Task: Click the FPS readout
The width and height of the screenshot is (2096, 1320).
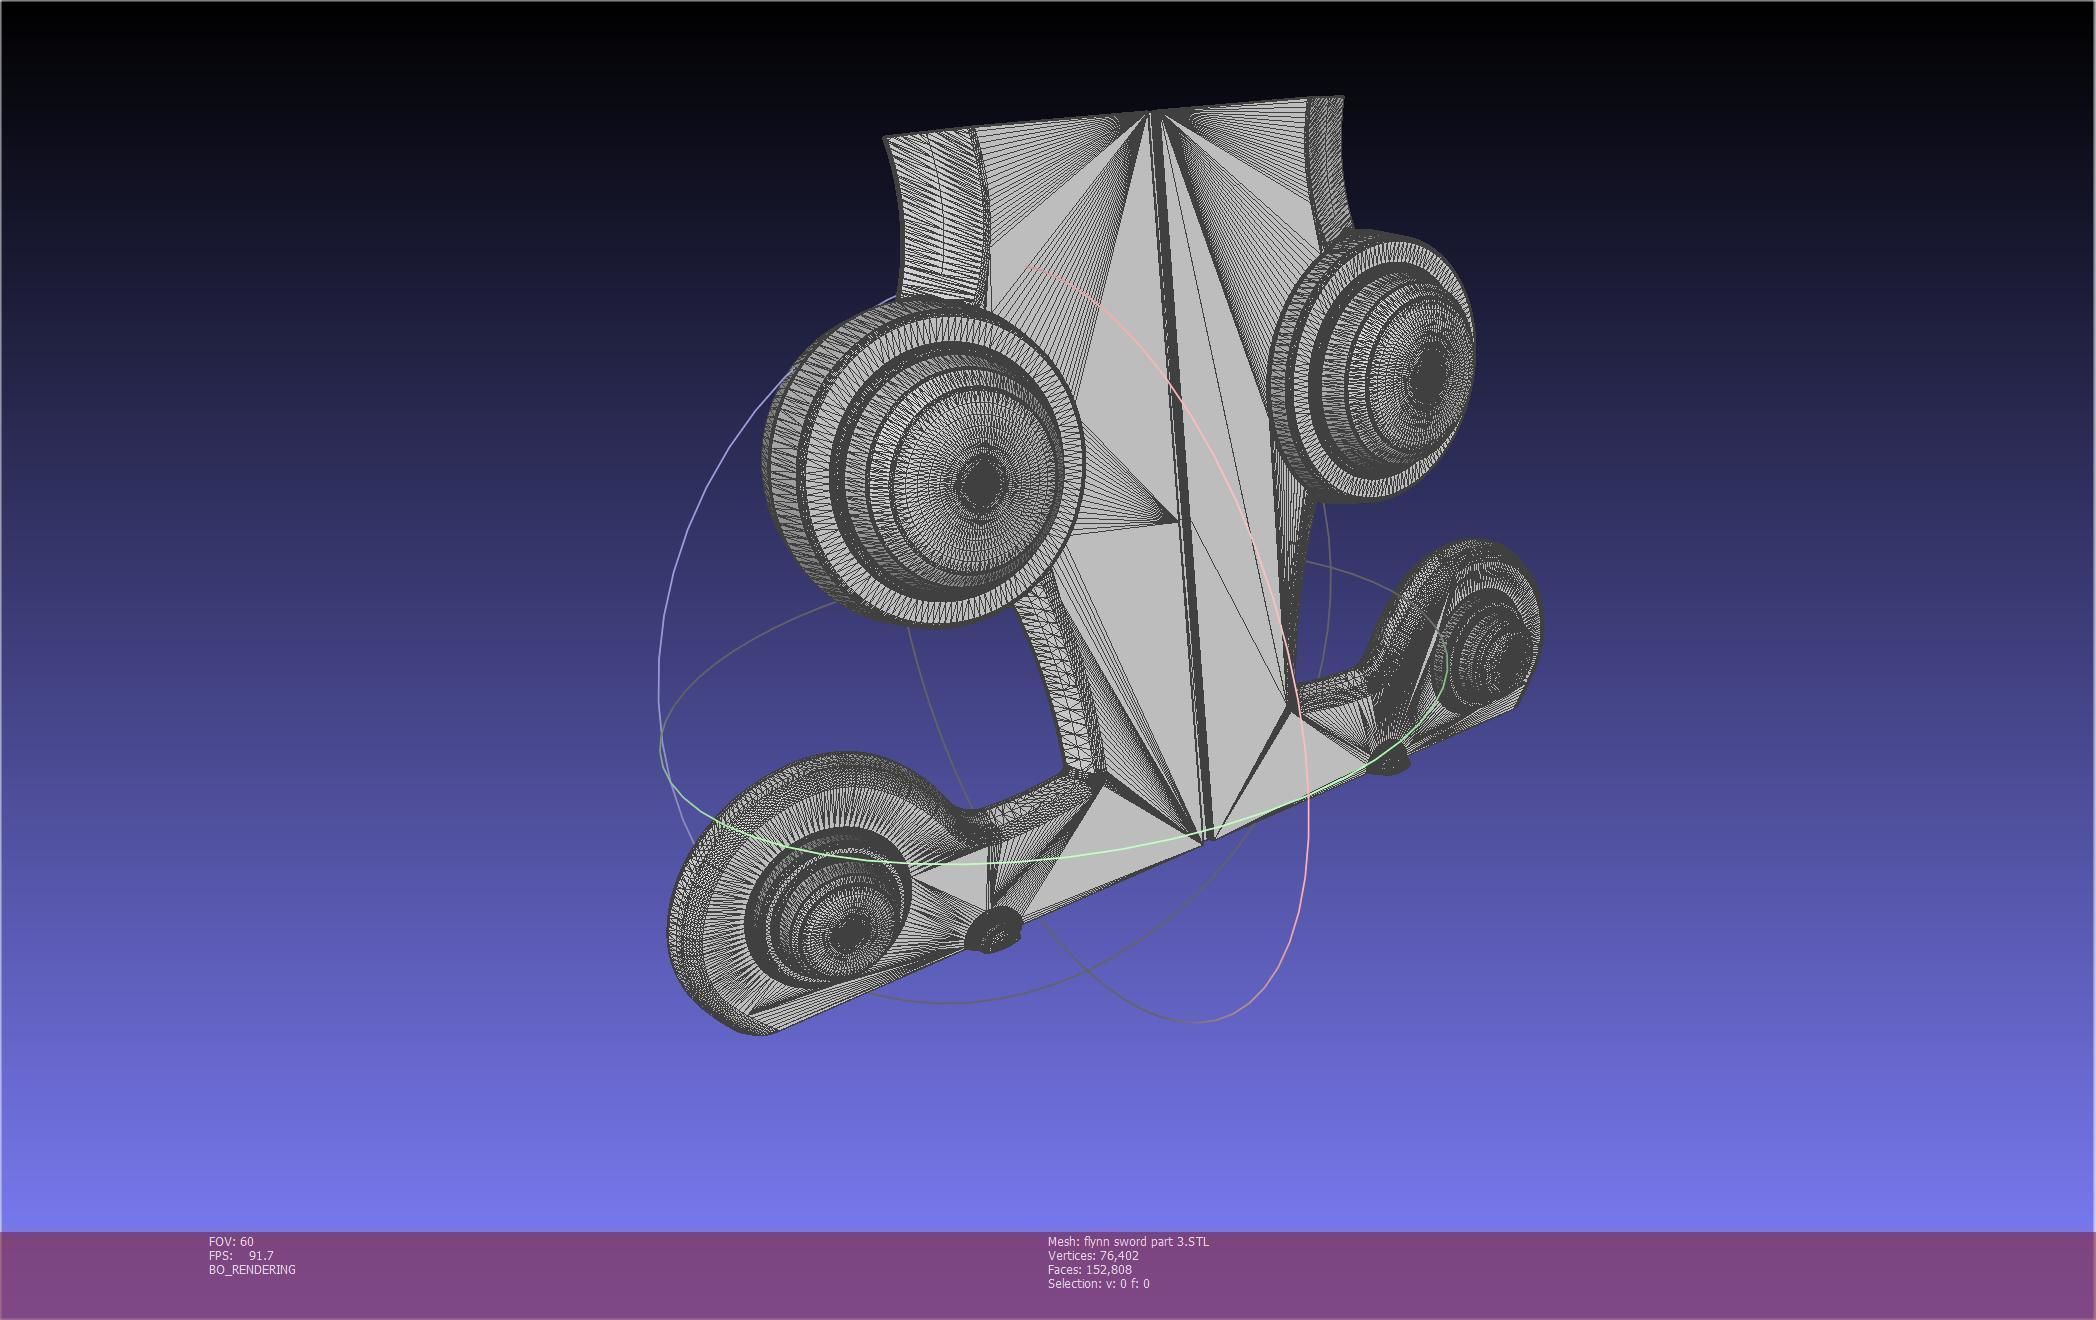Action: 241,1255
